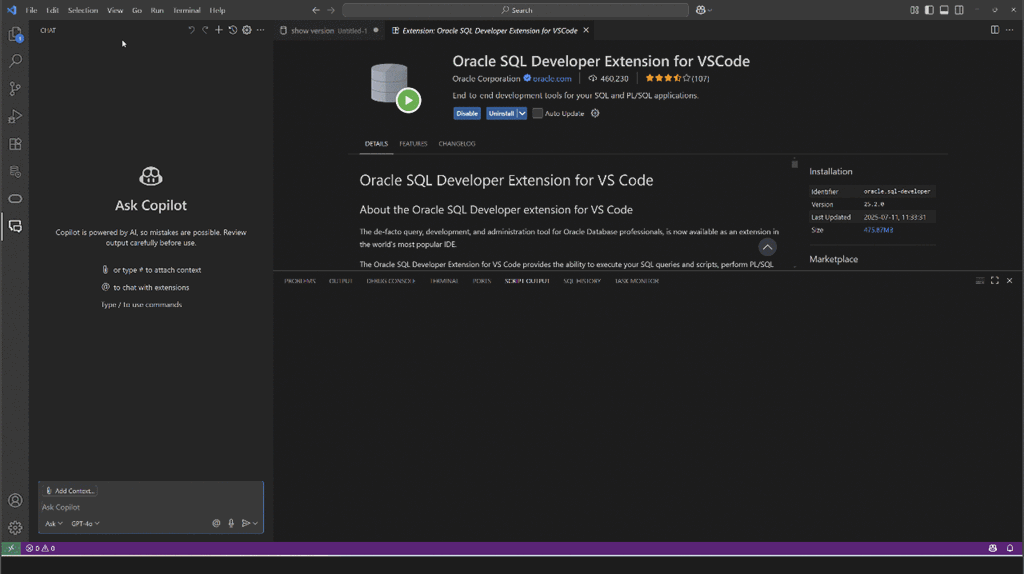Open the Run and Debug view
The width and height of the screenshot is (1024, 574).
pos(15,116)
